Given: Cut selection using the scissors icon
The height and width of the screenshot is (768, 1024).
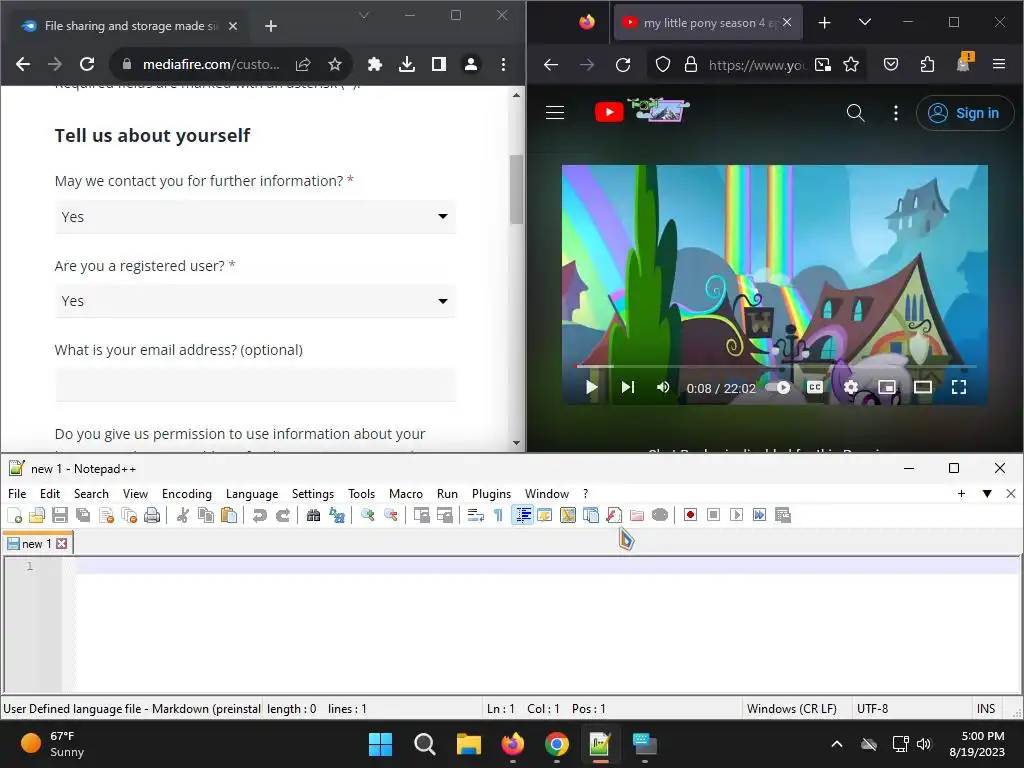Looking at the screenshot, I should pyautogui.click(x=183, y=515).
